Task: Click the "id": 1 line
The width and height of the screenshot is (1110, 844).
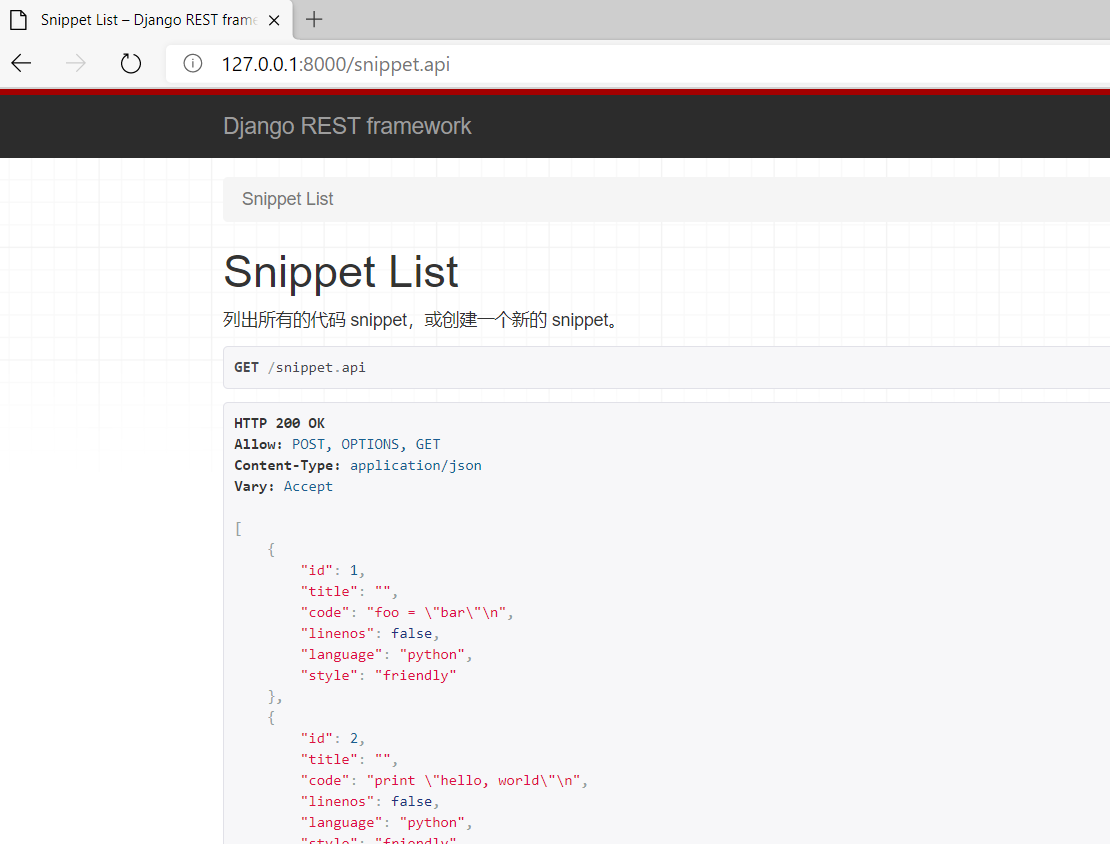Action: point(333,571)
